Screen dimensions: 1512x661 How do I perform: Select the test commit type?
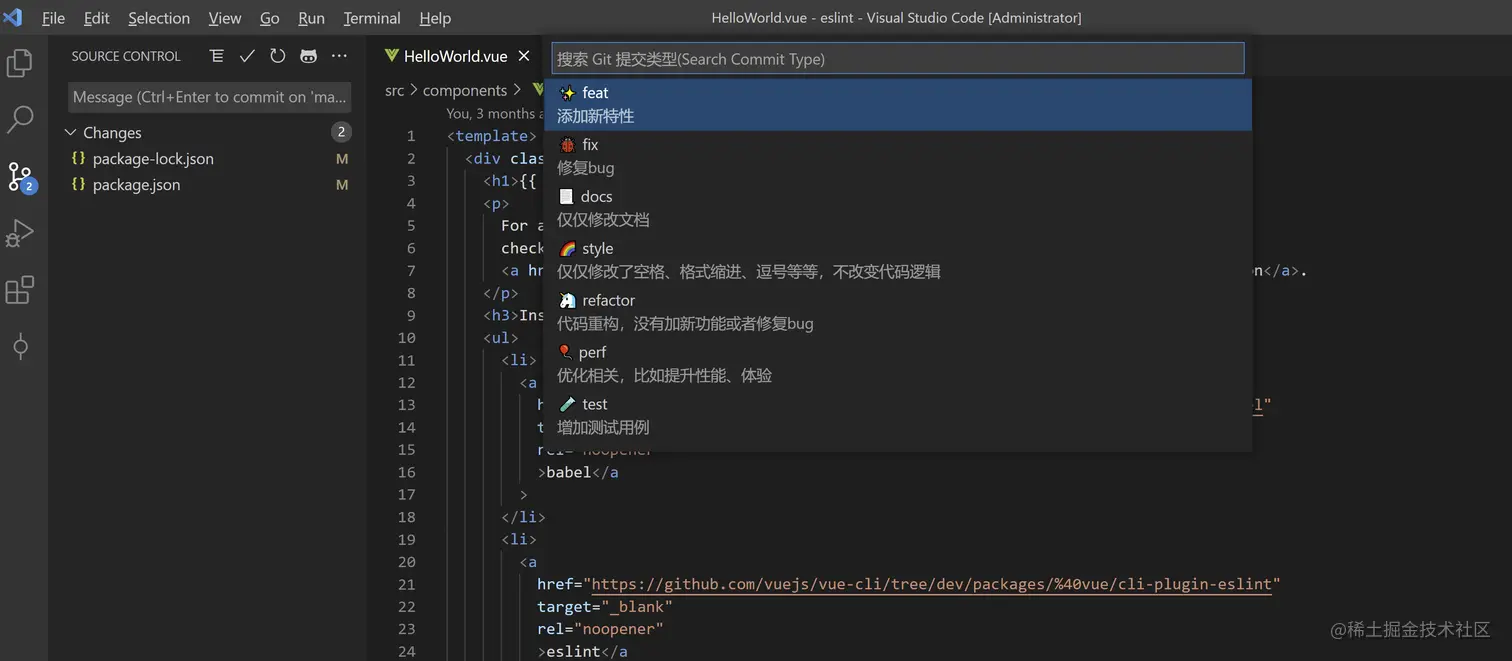[898, 417]
